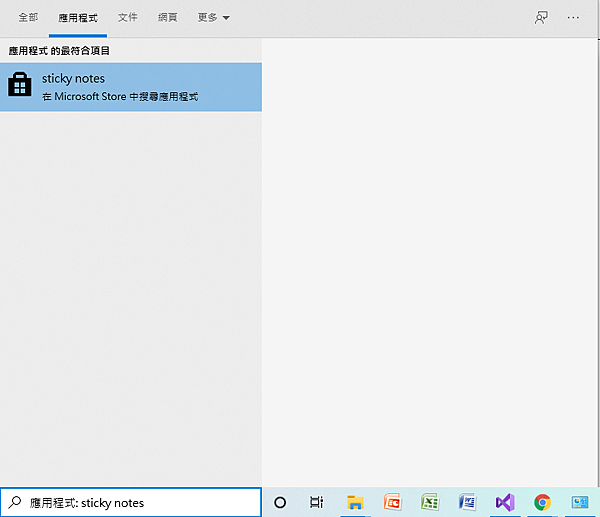This screenshot has height=517, width=600.
Task: Launch the orange EC app on taskbar
Action: [393, 502]
